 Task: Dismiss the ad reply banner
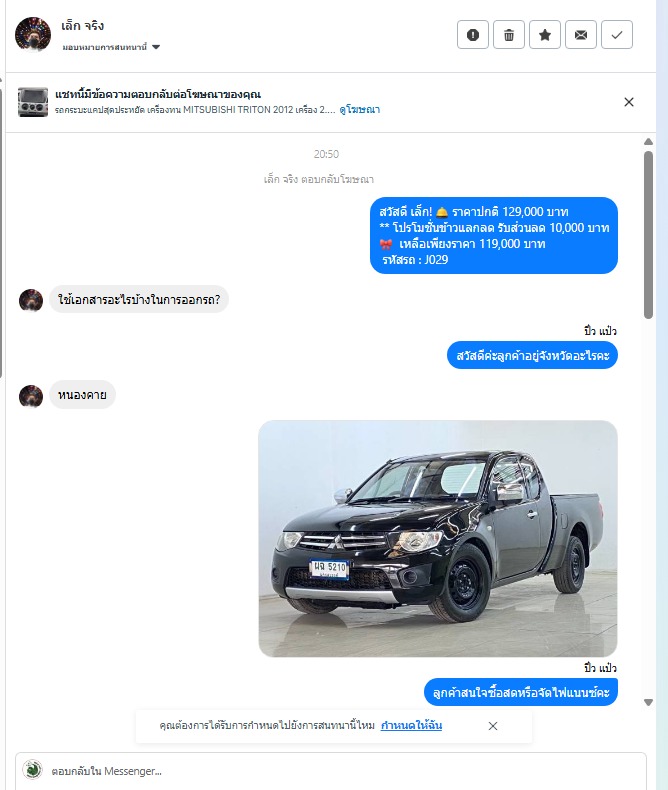(x=629, y=102)
